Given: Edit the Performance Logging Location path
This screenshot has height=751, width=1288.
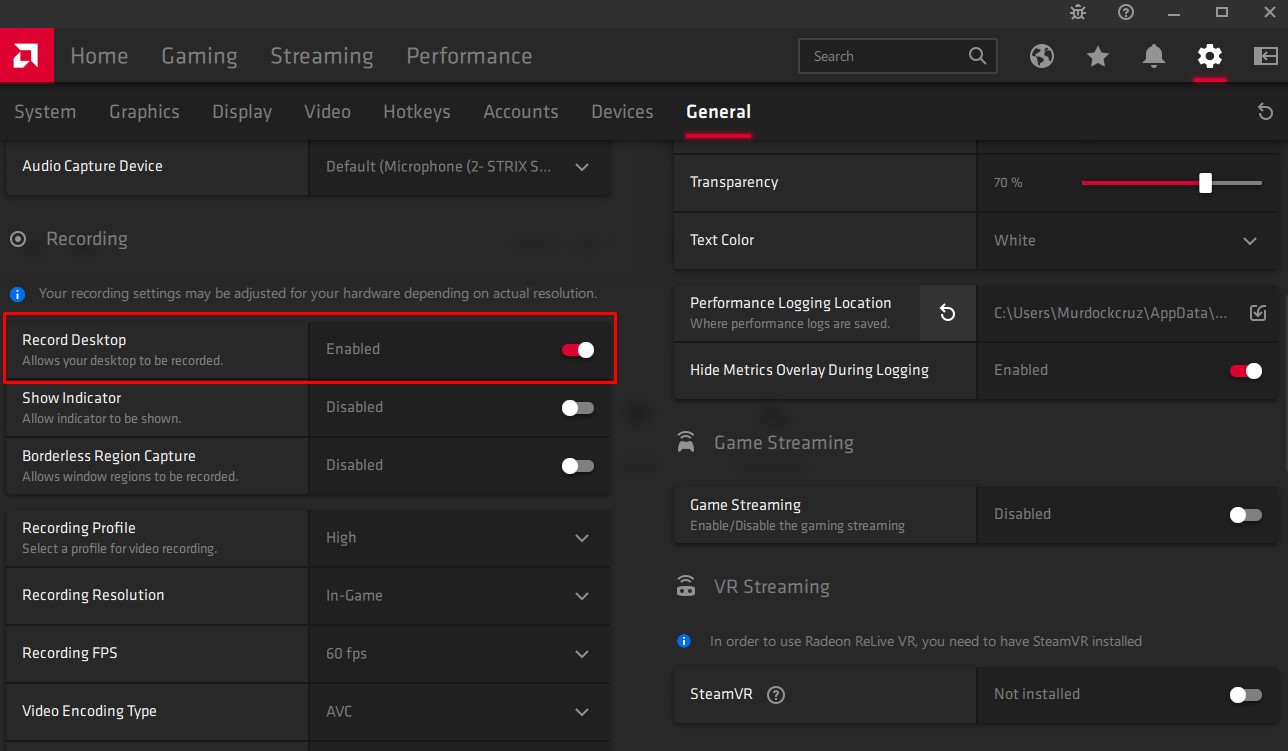Looking at the screenshot, I should pos(1258,312).
